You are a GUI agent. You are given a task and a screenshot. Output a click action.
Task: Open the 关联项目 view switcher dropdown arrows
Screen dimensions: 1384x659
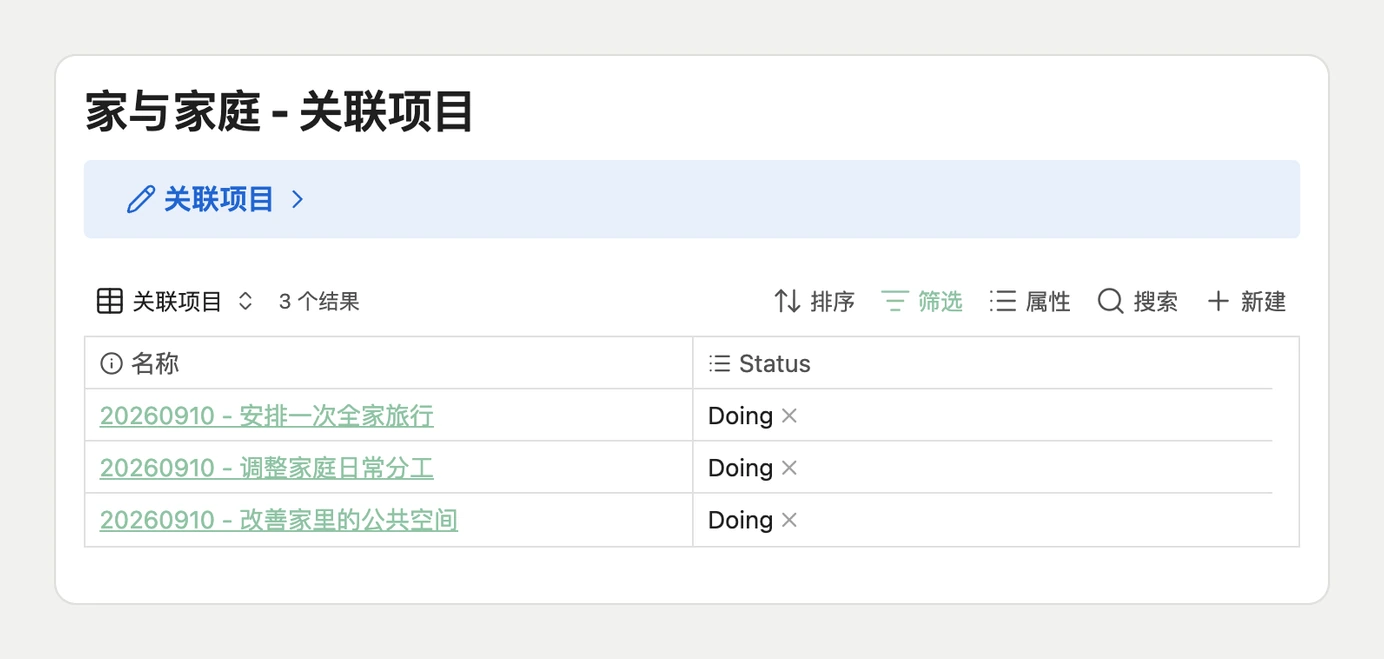click(x=245, y=301)
